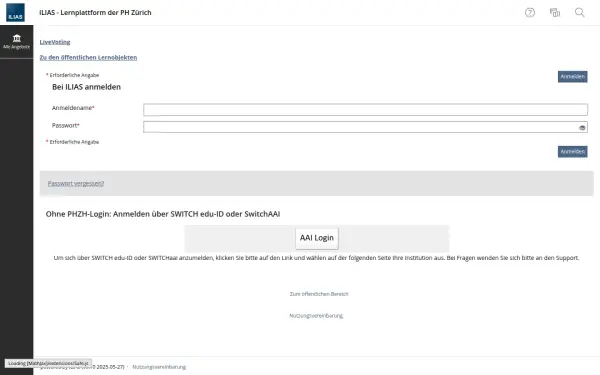The height and width of the screenshot is (375, 600).
Task: Open the Passwort vergessen? link
Action: (76, 184)
